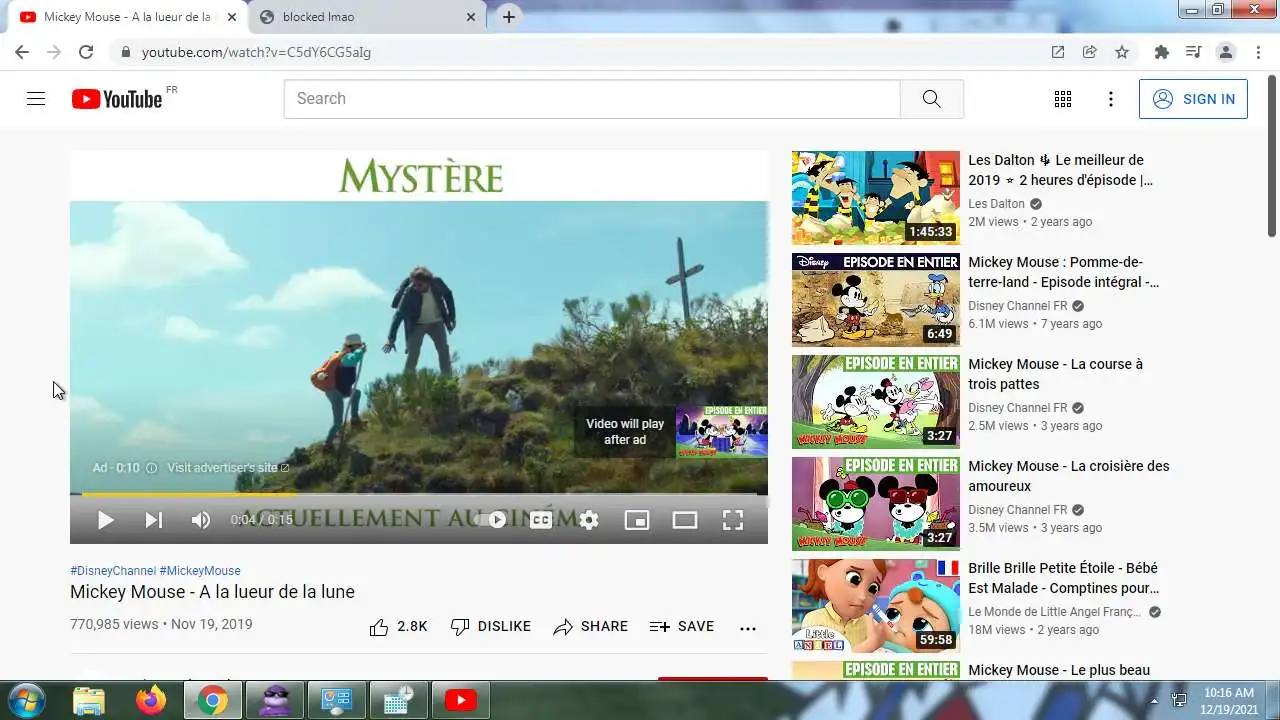This screenshot has height=720, width=1280.
Task: Click the address bar URL
Action: 256,52
